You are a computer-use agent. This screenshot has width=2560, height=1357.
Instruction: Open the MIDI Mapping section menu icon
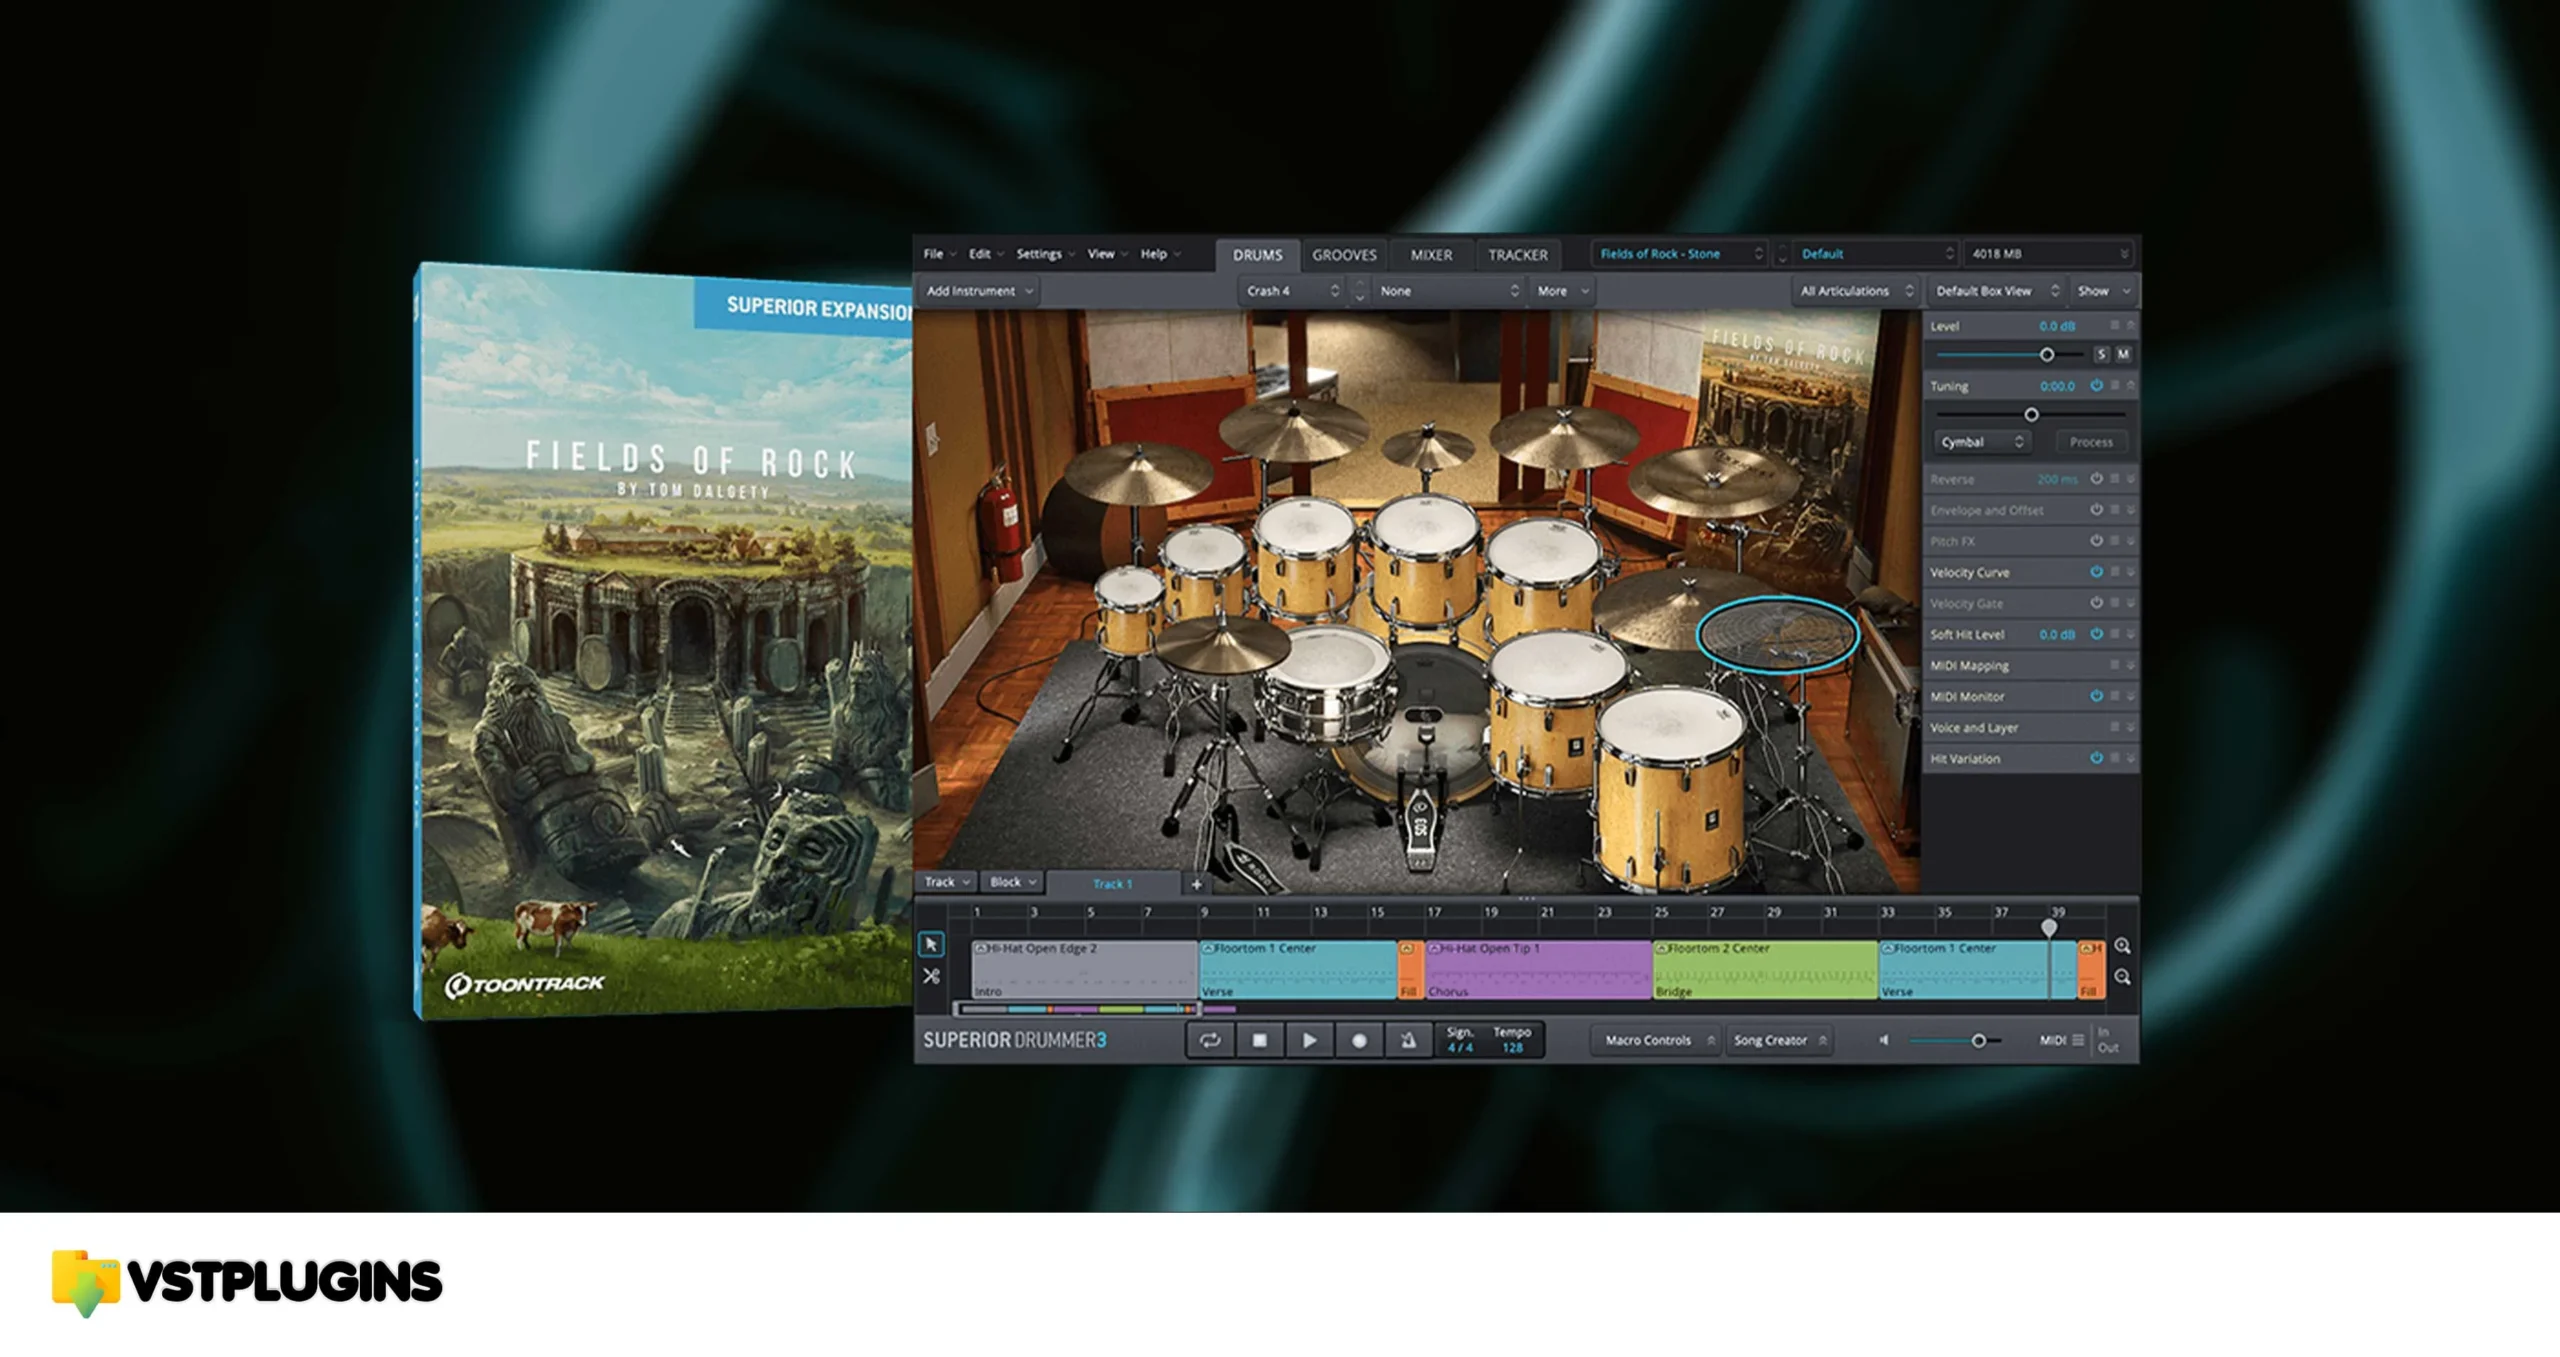(2114, 665)
